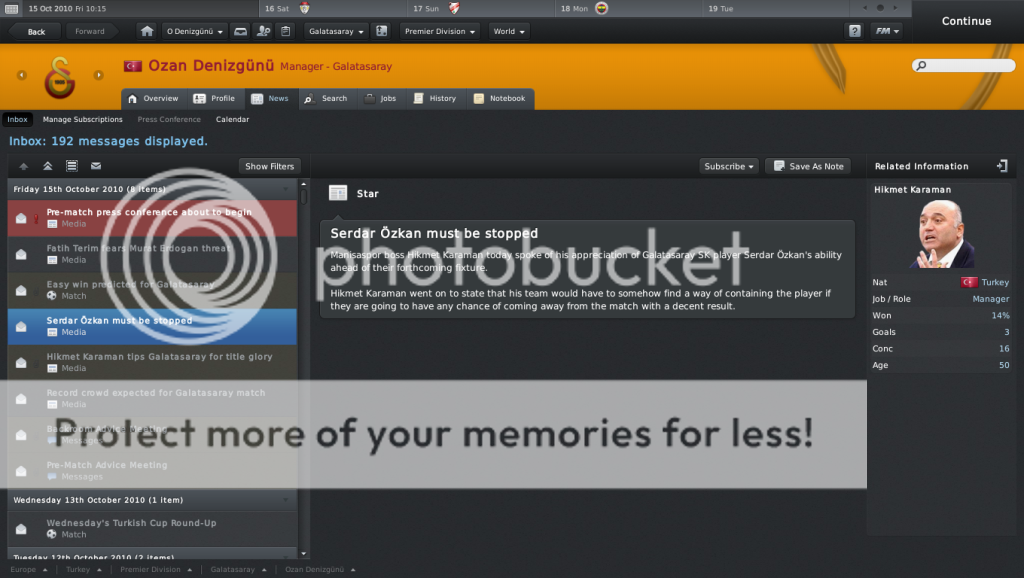
Task: Click Show Filters
Action: point(270,167)
